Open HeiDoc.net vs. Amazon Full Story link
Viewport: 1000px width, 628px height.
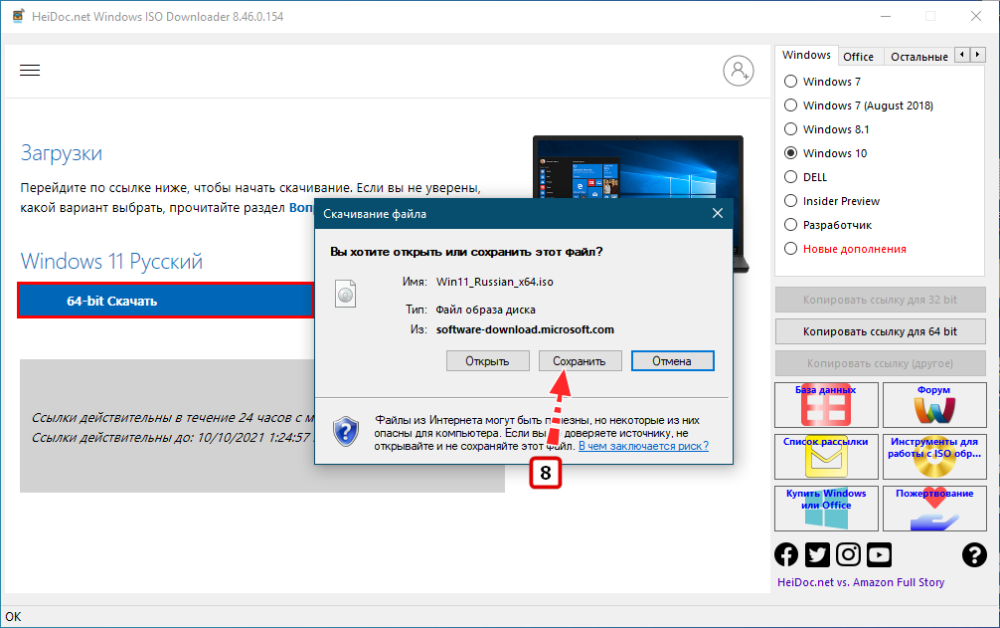860,582
